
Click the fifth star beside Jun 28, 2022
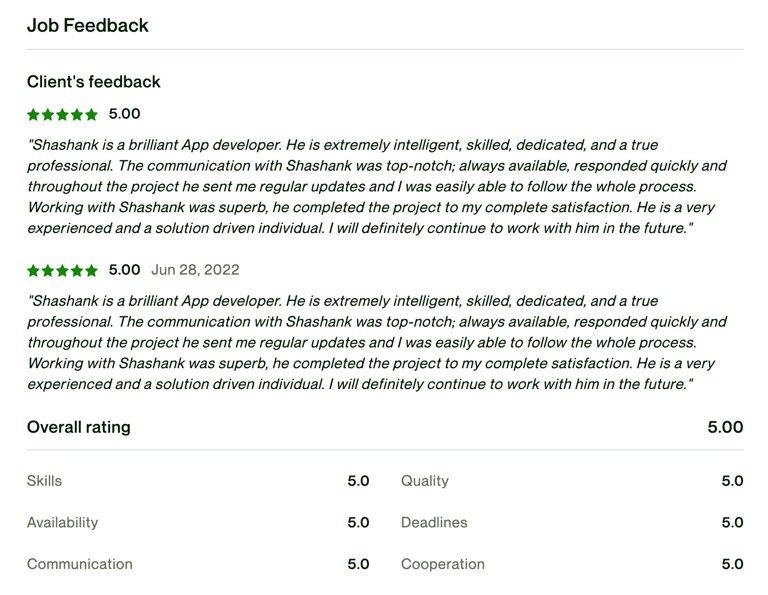[92, 271]
